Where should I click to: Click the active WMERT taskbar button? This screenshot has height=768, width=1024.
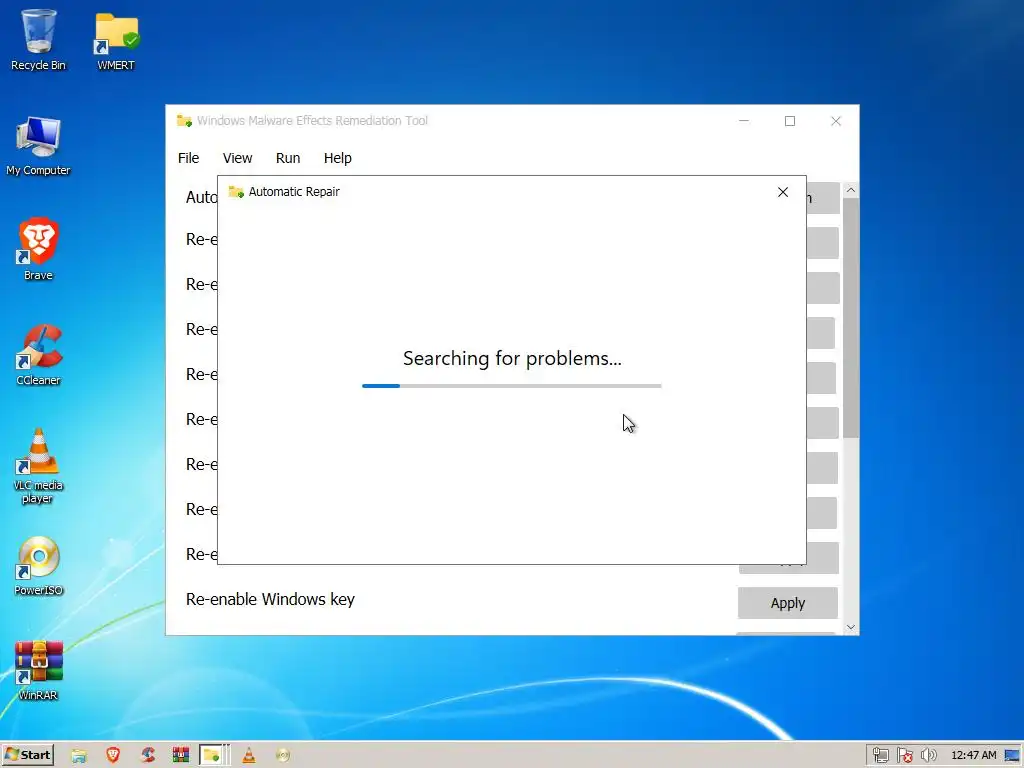214,755
